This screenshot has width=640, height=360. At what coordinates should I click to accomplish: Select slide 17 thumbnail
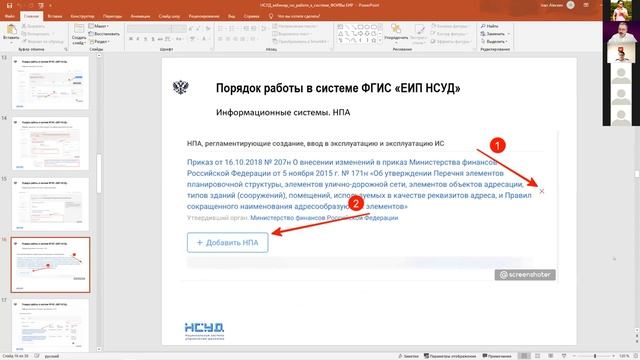[51, 325]
